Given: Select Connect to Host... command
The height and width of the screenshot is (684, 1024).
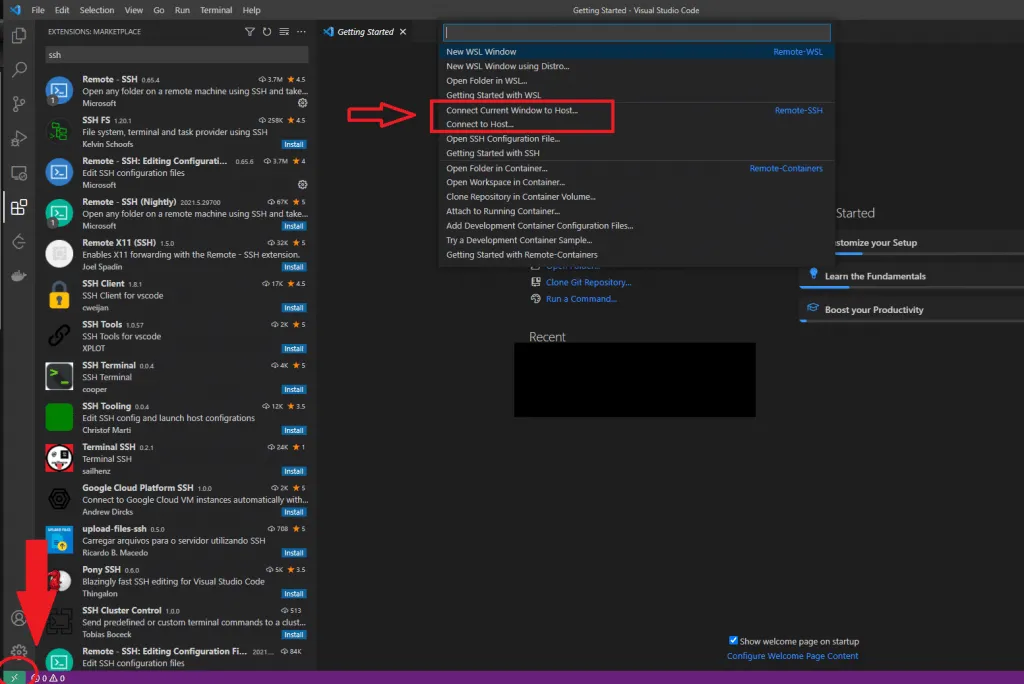Looking at the screenshot, I should (480, 124).
